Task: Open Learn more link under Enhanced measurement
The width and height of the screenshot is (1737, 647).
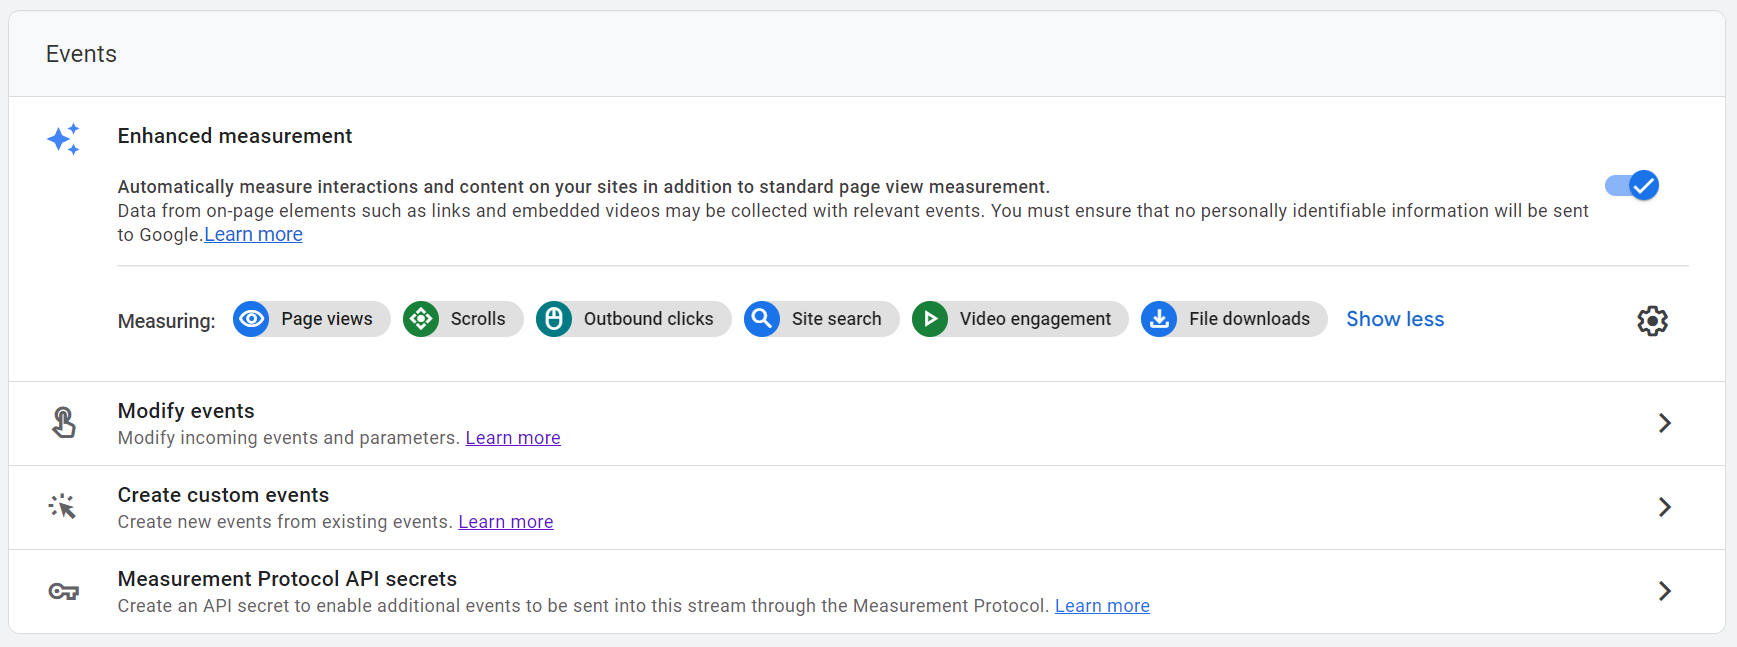Action: coord(253,235)
